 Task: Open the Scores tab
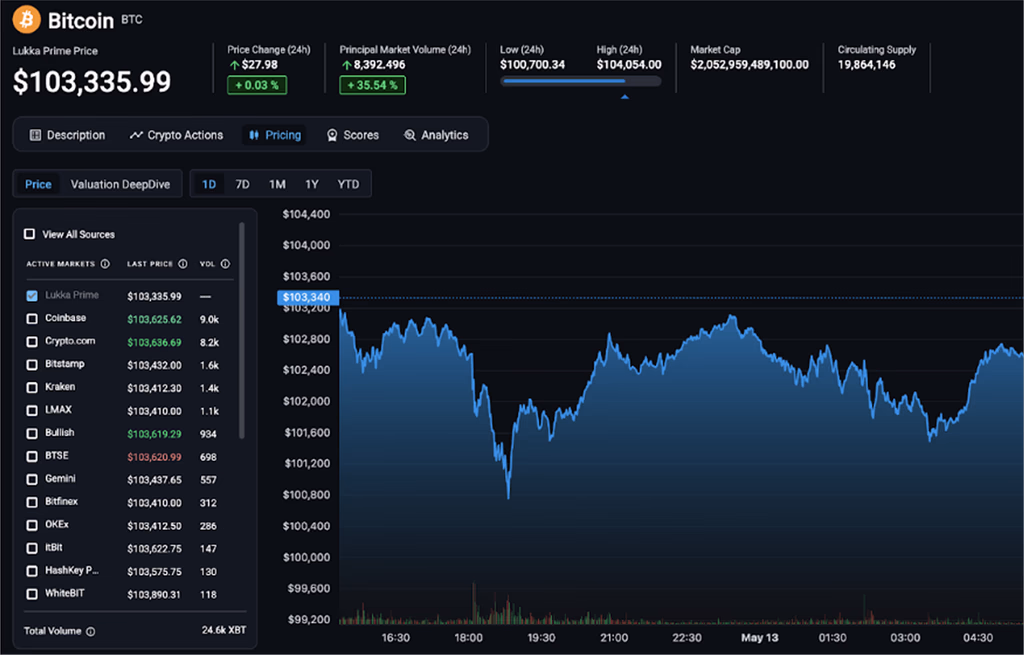pyautogui.click(x=353, y=135)
